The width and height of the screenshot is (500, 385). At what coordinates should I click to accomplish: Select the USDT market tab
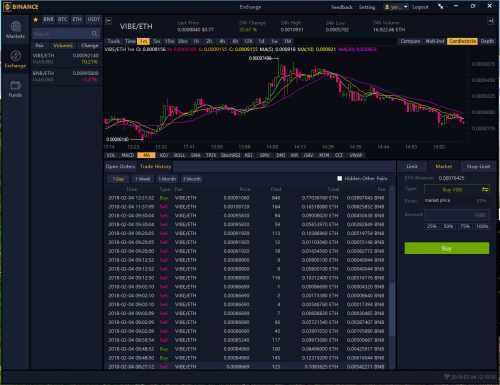point(93,19)
